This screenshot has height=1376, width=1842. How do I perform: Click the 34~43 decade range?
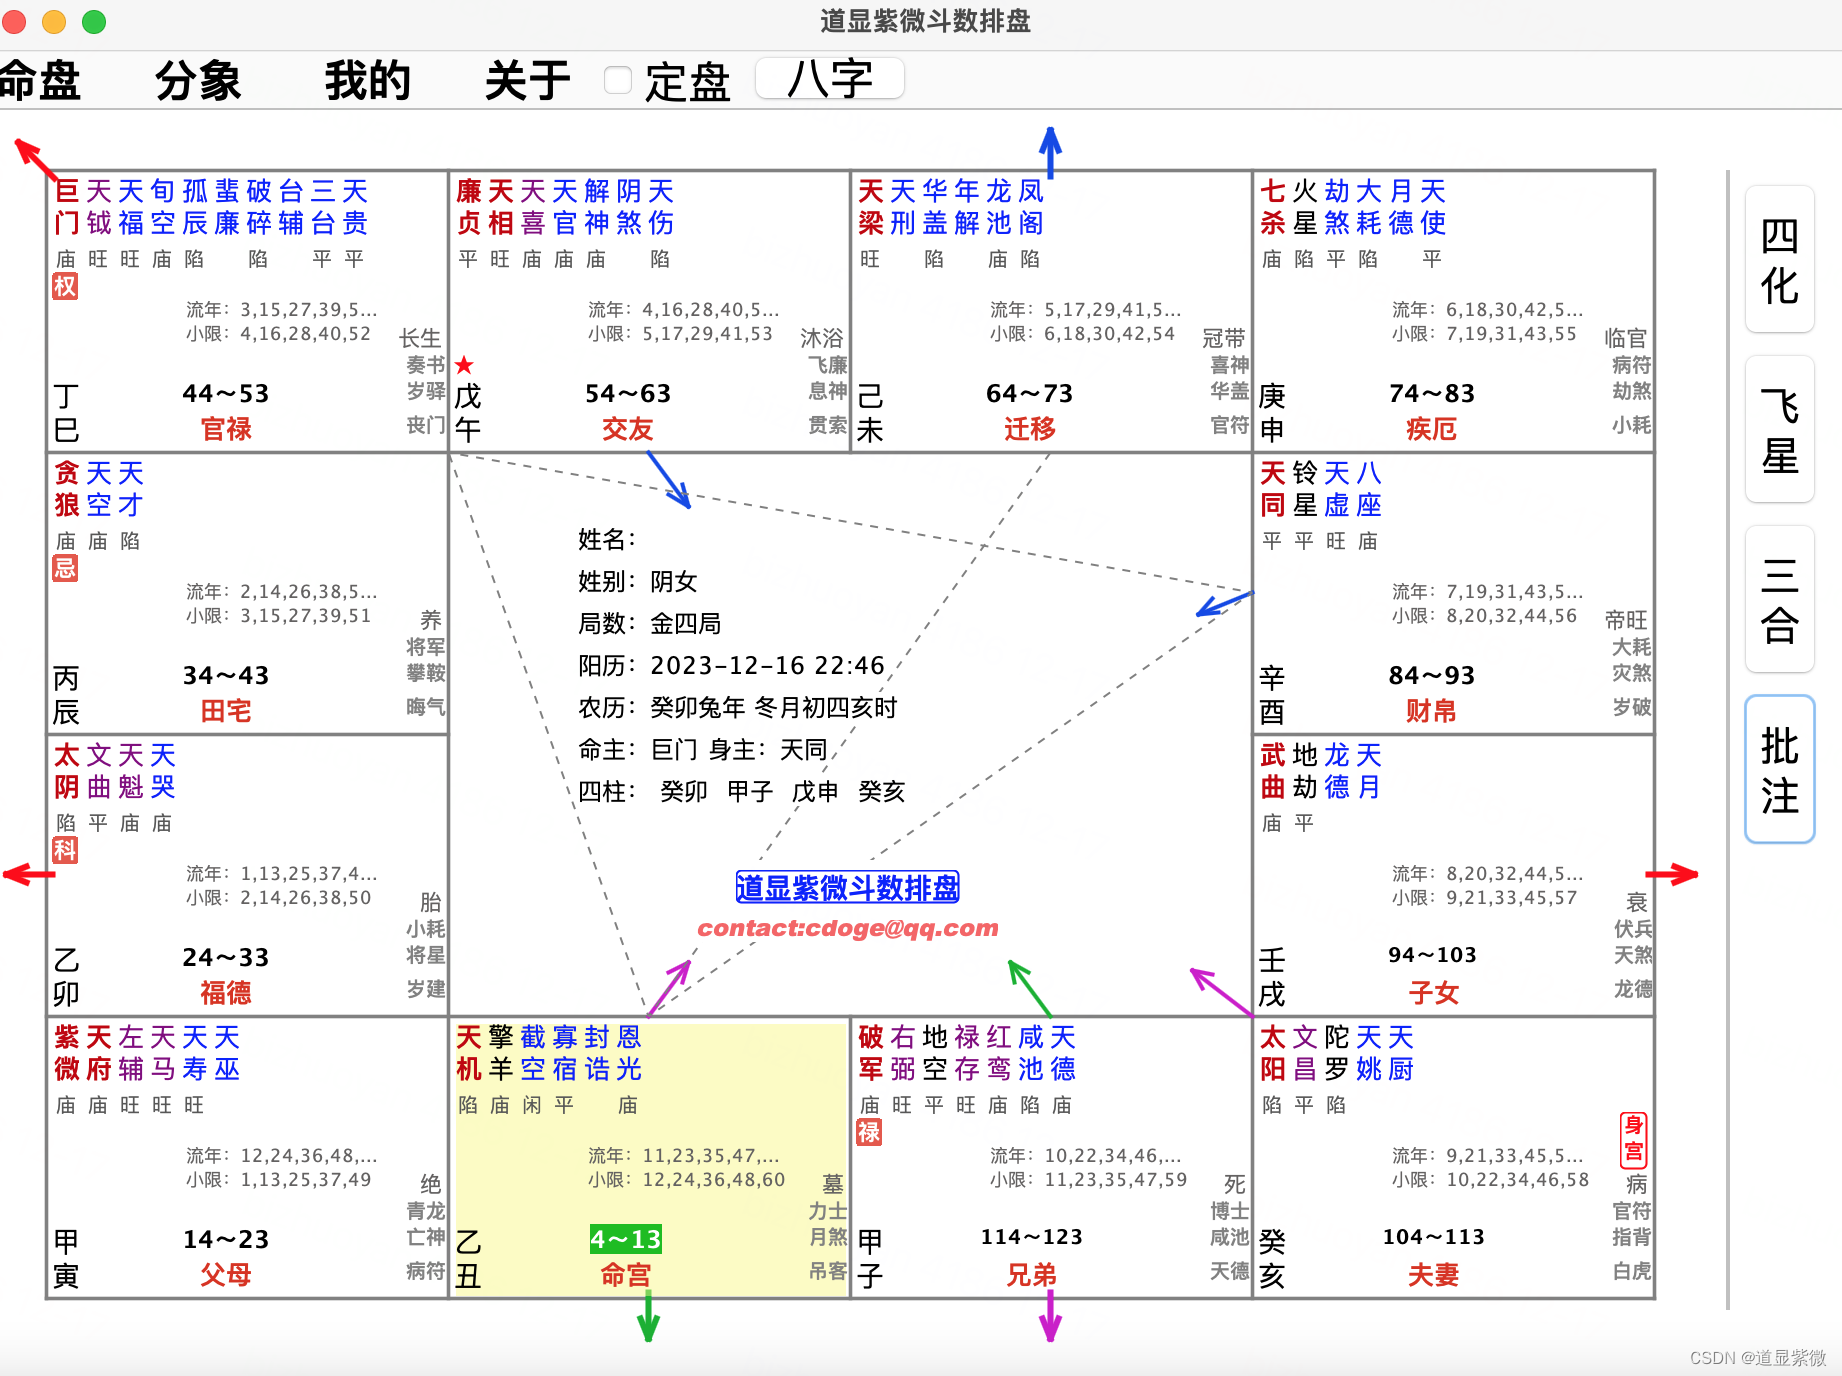click(x=226, y=676)
